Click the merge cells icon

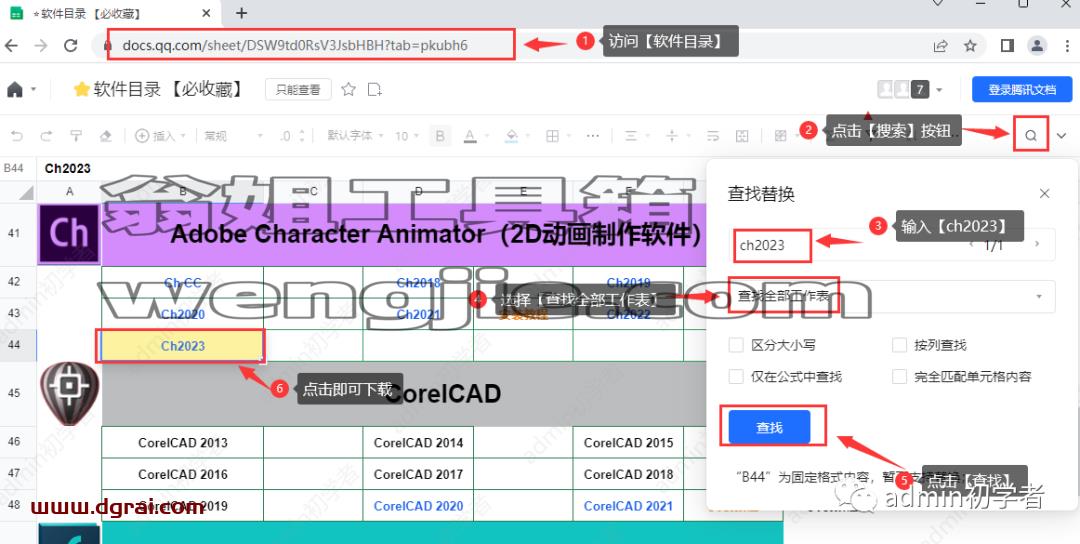(742, 136)
